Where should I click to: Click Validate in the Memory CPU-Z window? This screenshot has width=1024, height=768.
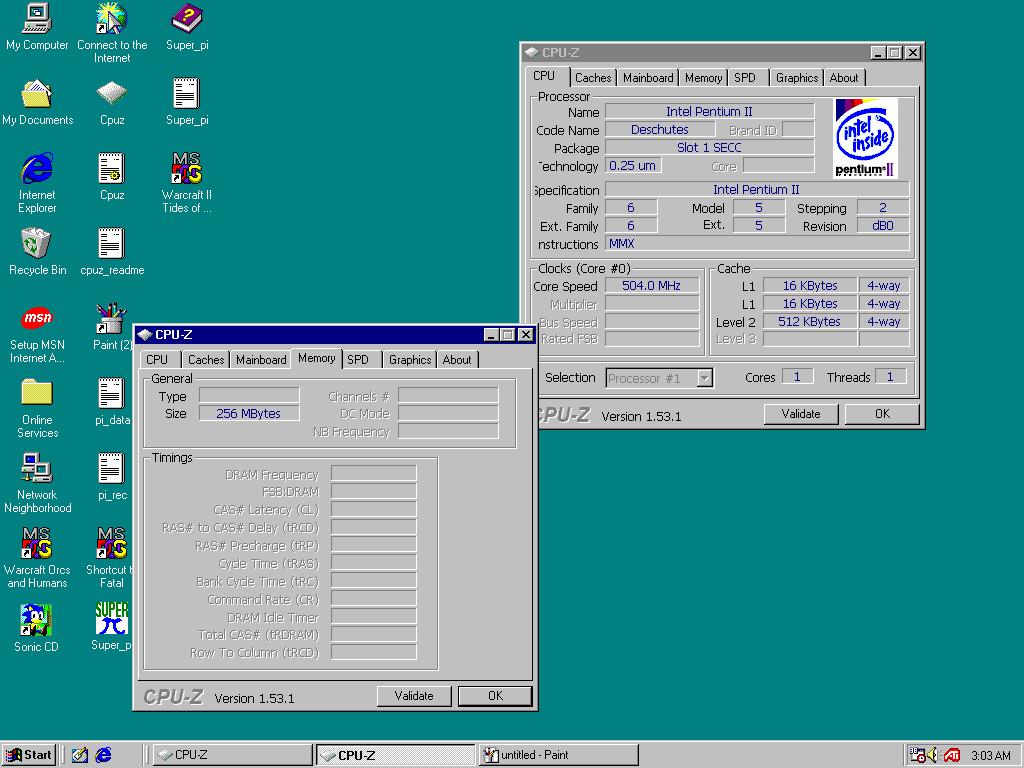(x=414, y=696)
